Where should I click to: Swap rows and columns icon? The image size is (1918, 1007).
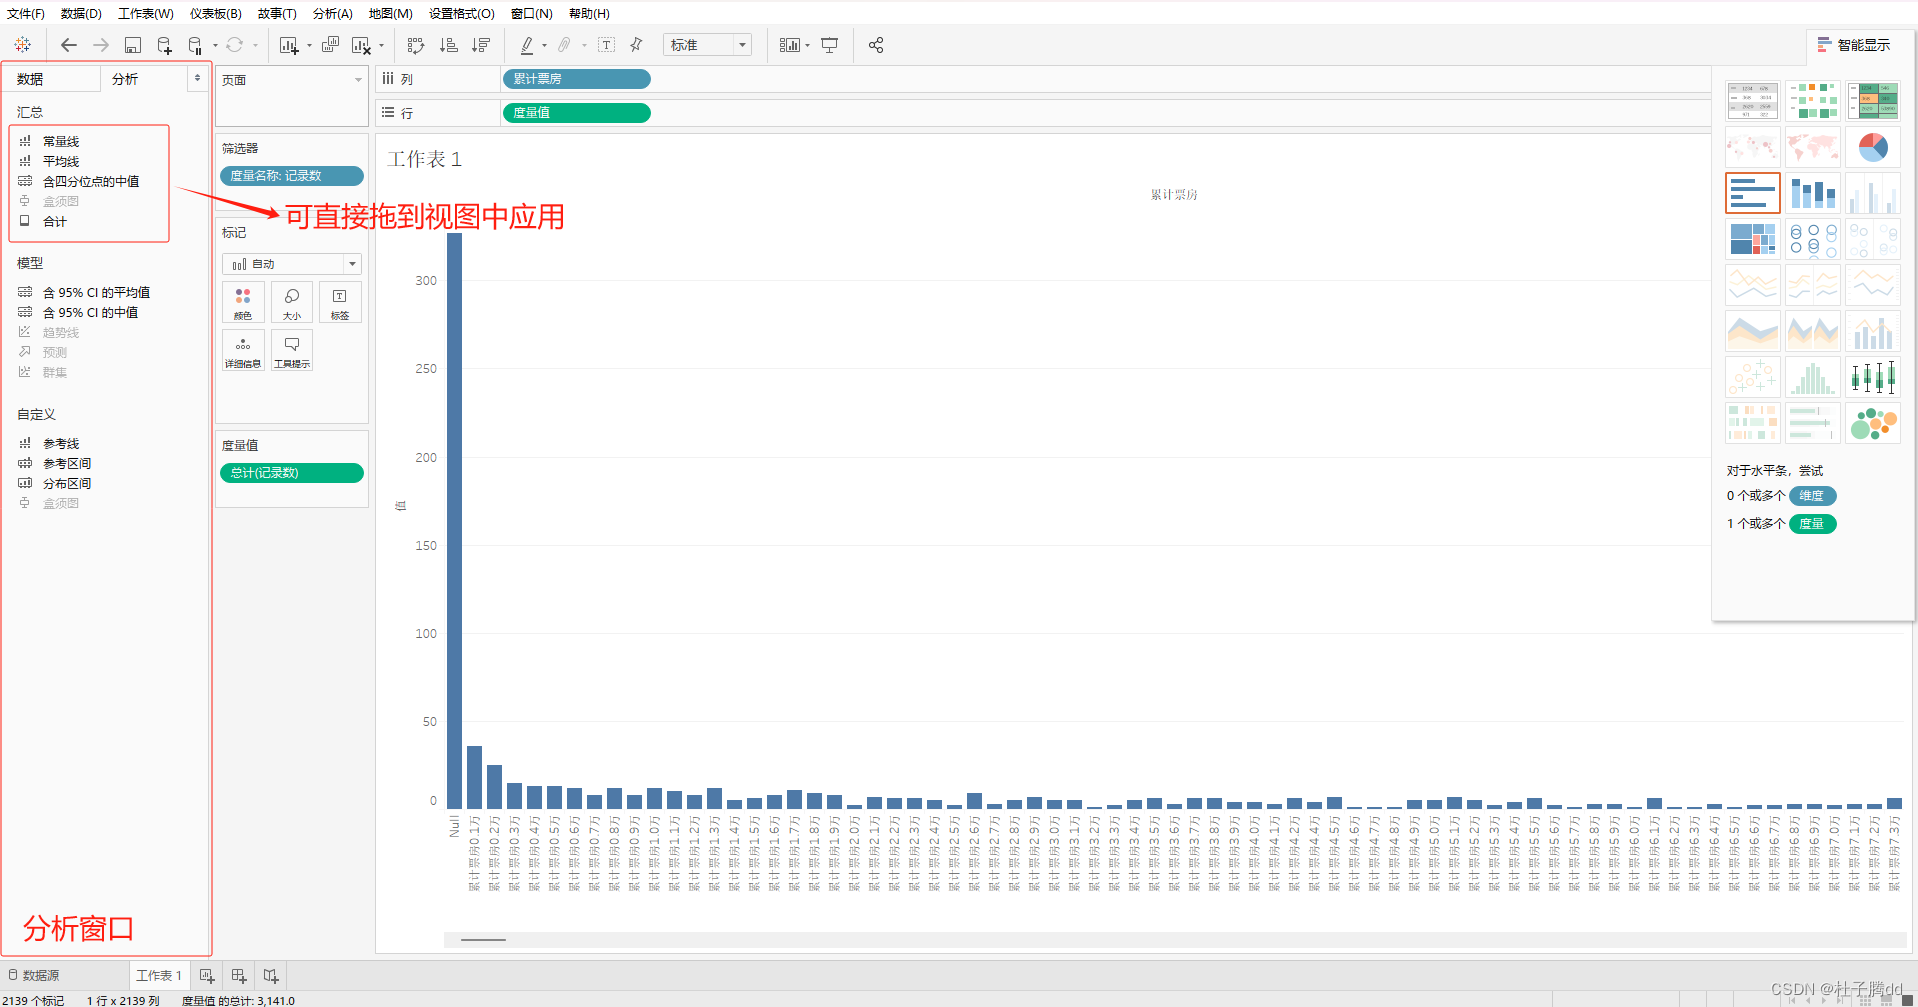pyautogui.click(x=416, y=45)
